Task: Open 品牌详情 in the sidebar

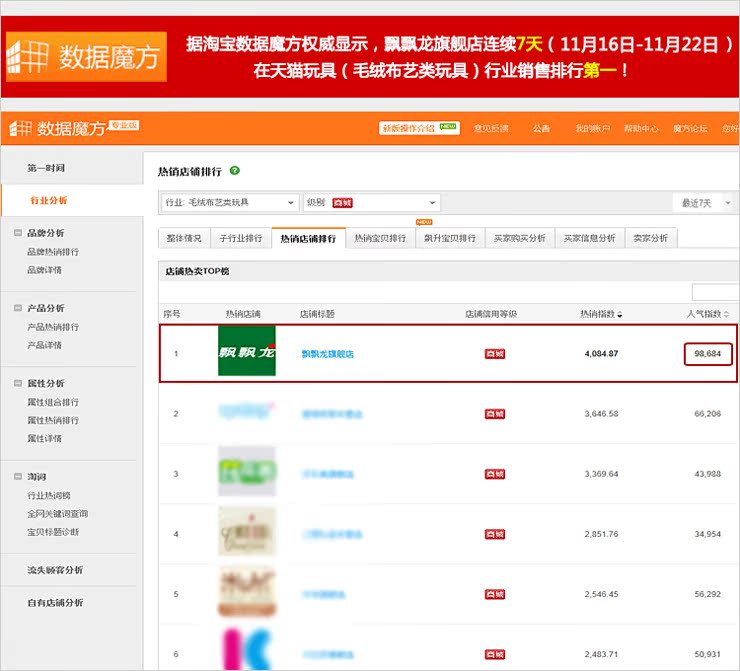Action: [x=44, y=270]
